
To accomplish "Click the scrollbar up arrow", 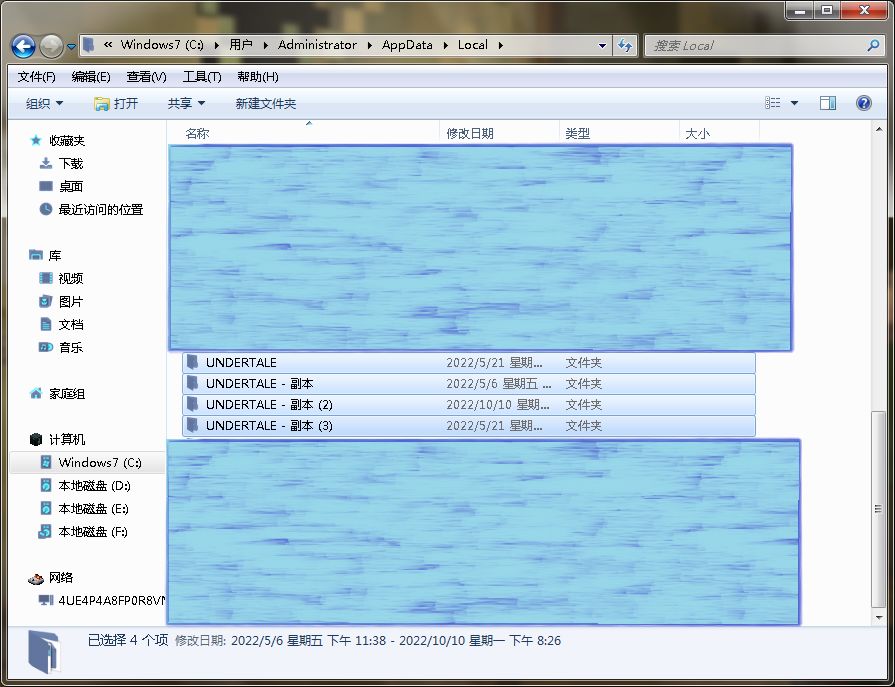I will tap(879, 129).
